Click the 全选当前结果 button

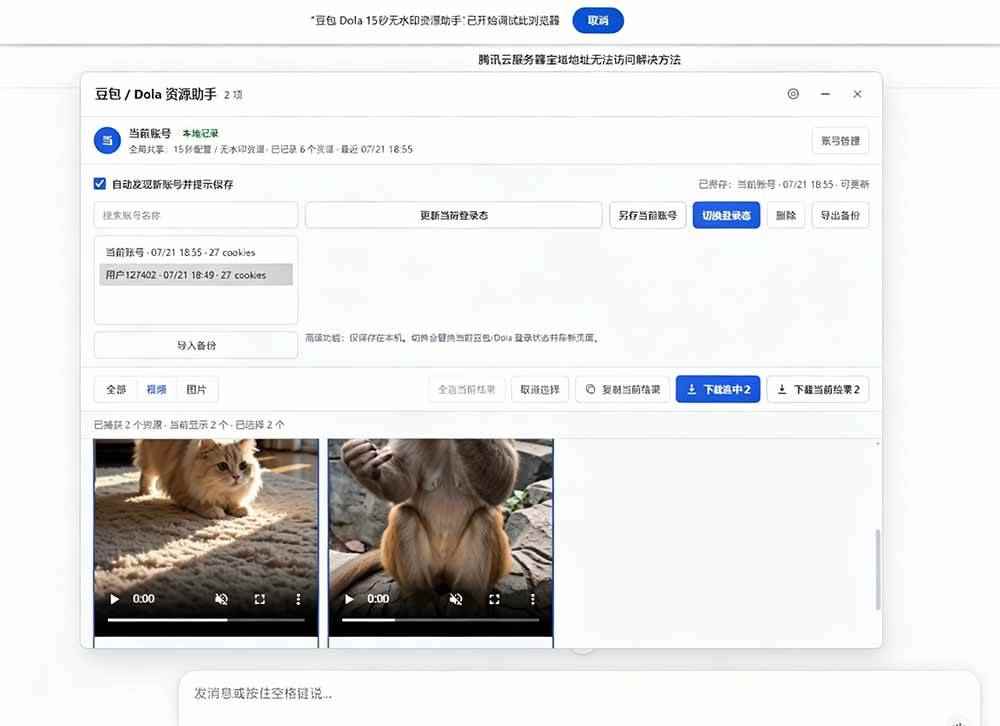coord(466,389)
